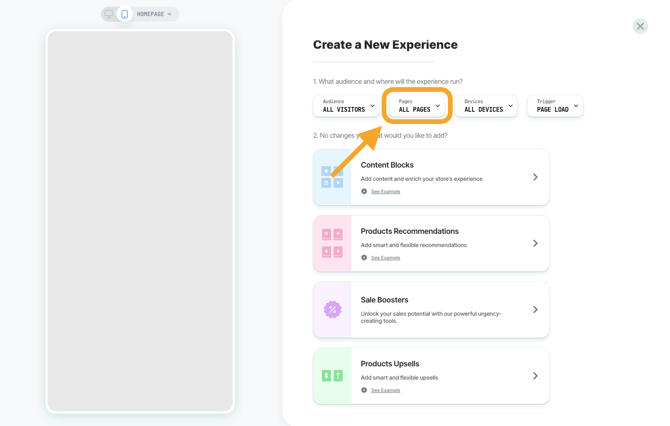The image size is (670, 426).
Task: View See Example link for Products Recommendations
Action: pyautogui.click(x=385, y=258)
